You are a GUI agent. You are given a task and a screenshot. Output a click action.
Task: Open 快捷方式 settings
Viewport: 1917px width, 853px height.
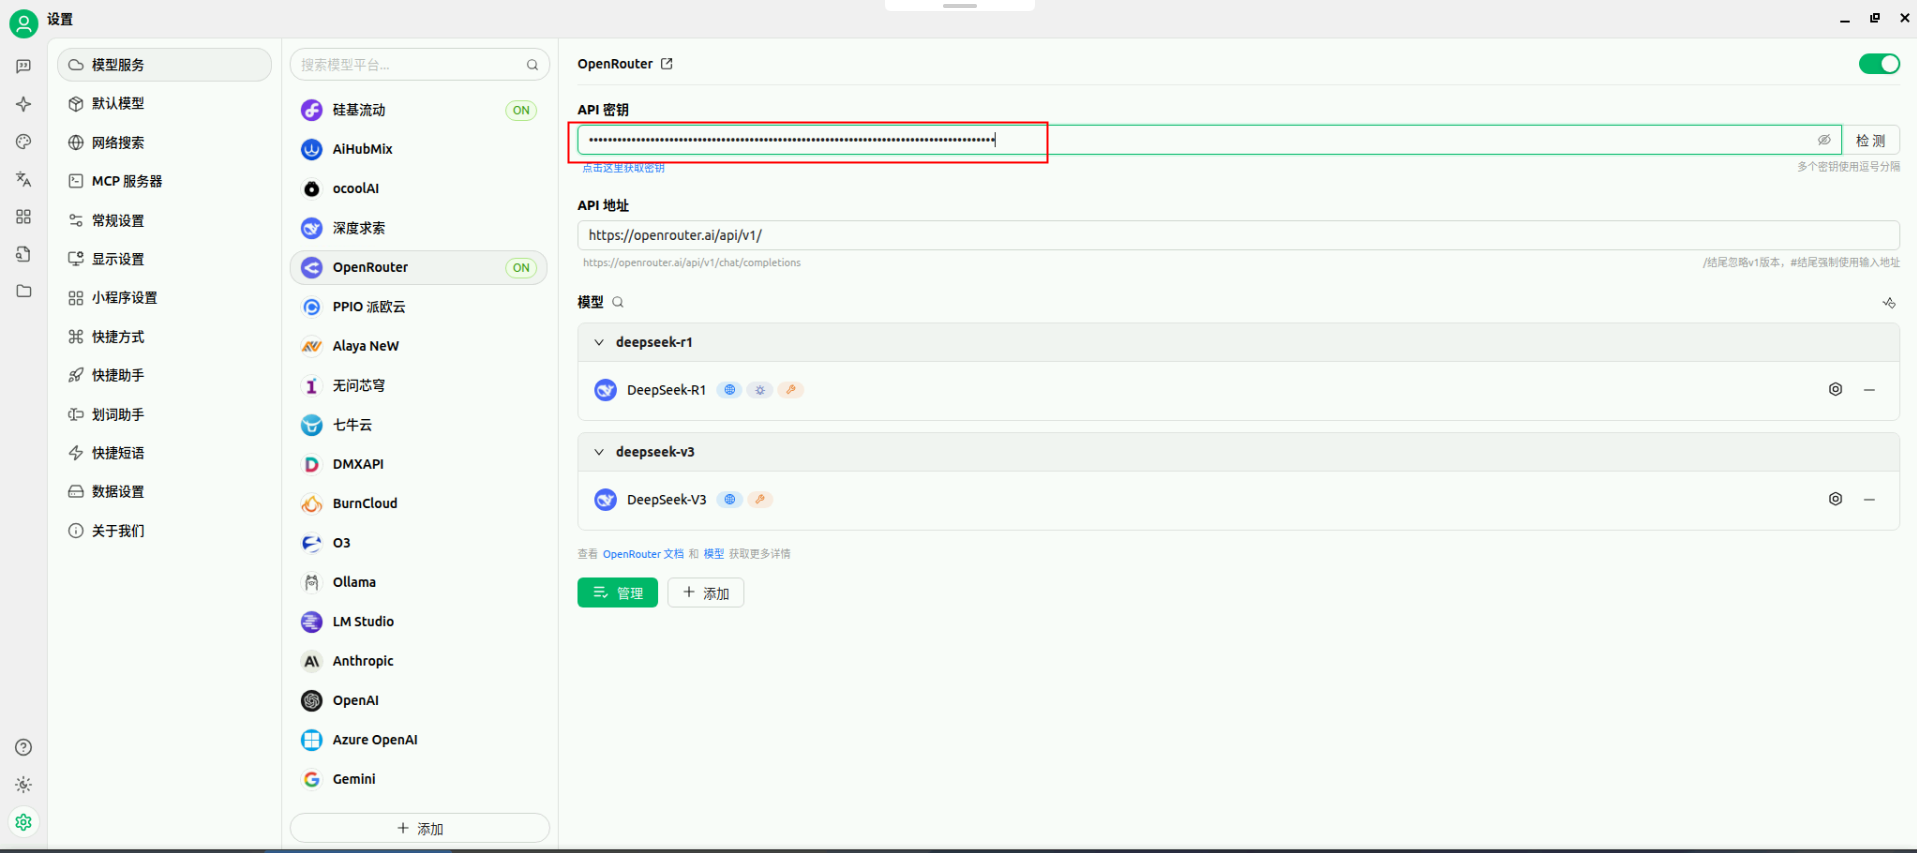pyautogui.click(x=165, y=337)
